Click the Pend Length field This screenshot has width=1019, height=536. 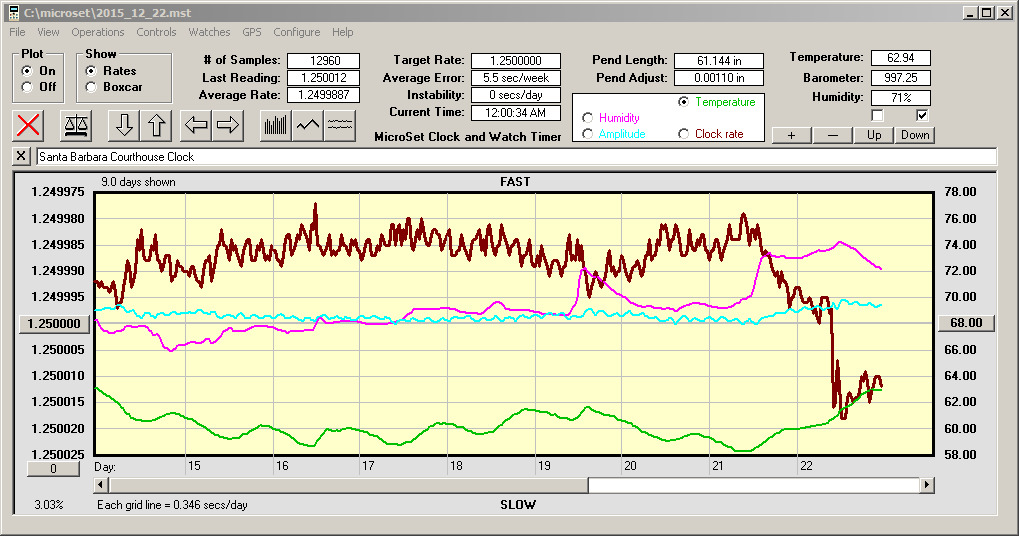point(719,60)
